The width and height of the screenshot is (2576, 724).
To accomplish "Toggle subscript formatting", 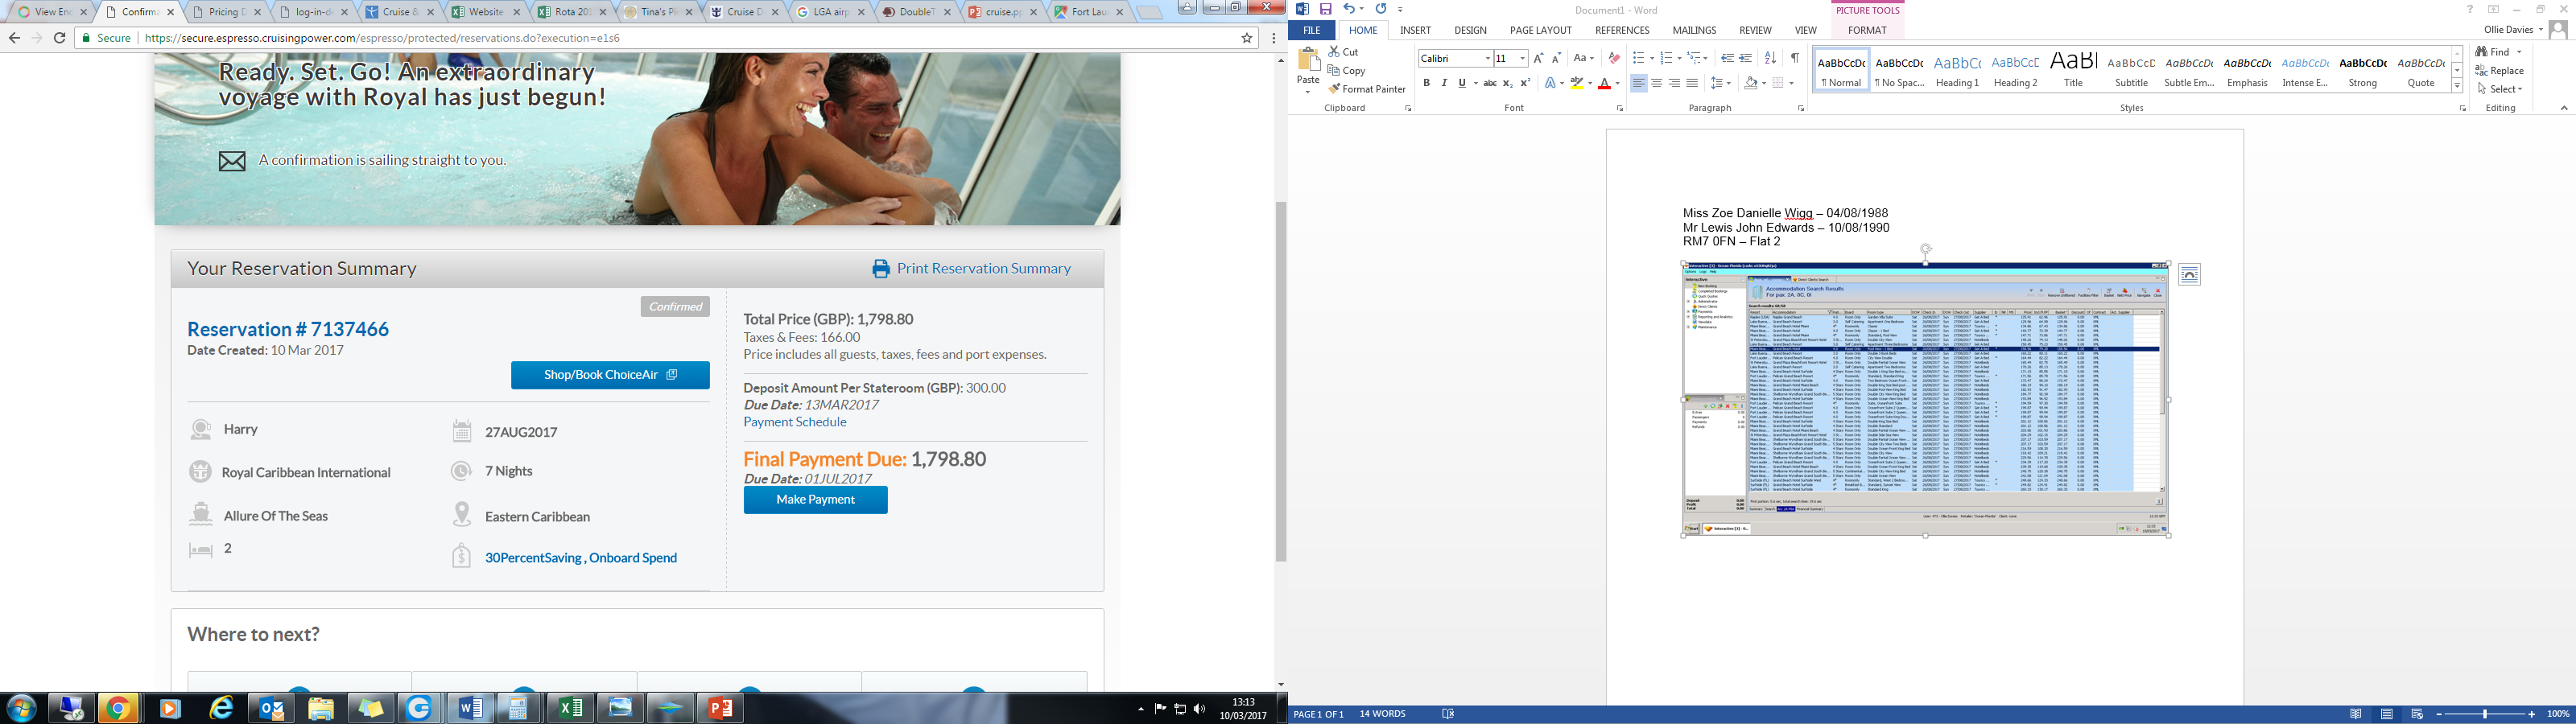I will (1508, 83).
